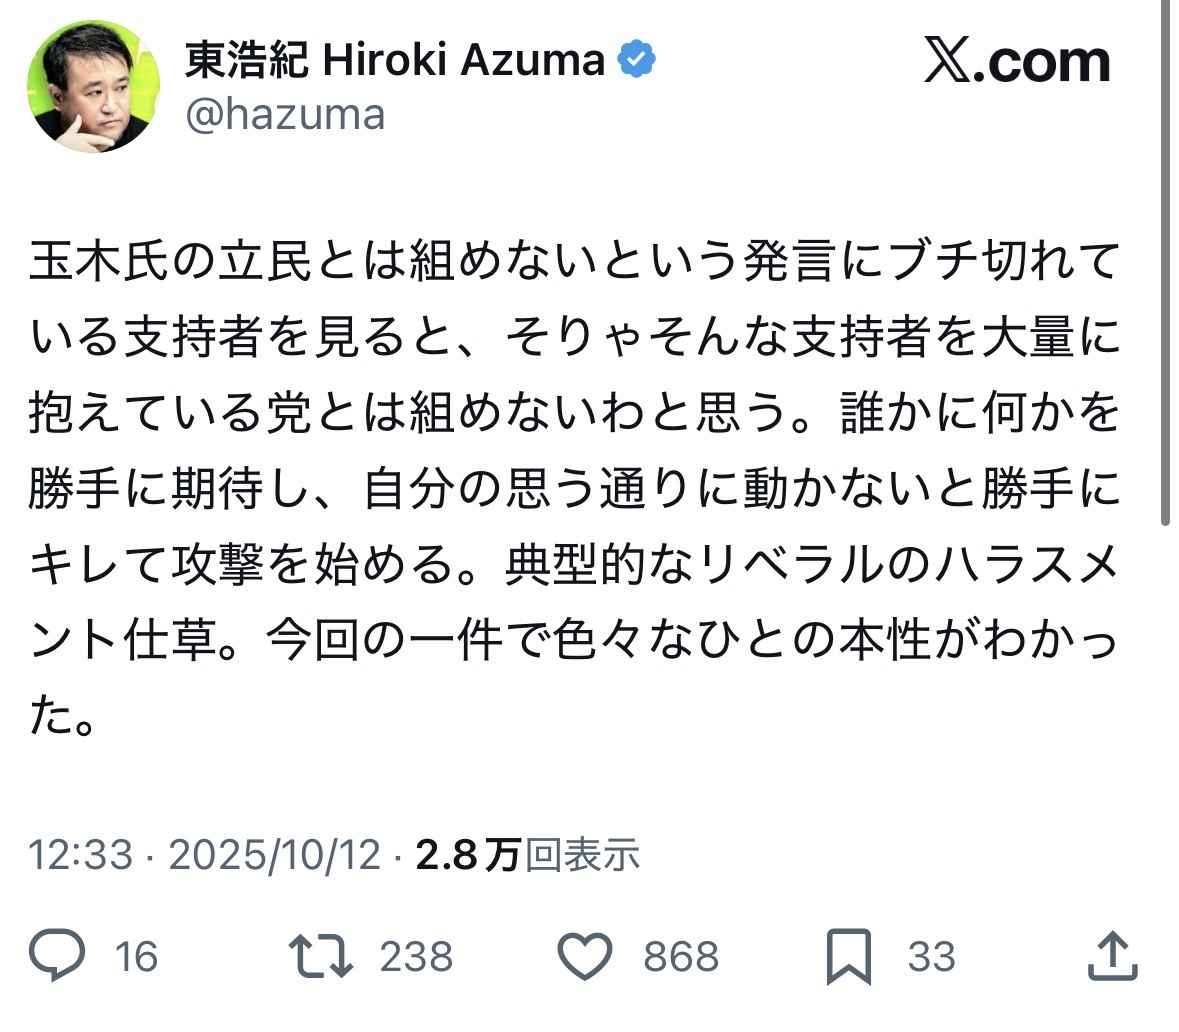Click the bookmark count 33
This screenshot has width=1179, height=1032.
point(931,957)
